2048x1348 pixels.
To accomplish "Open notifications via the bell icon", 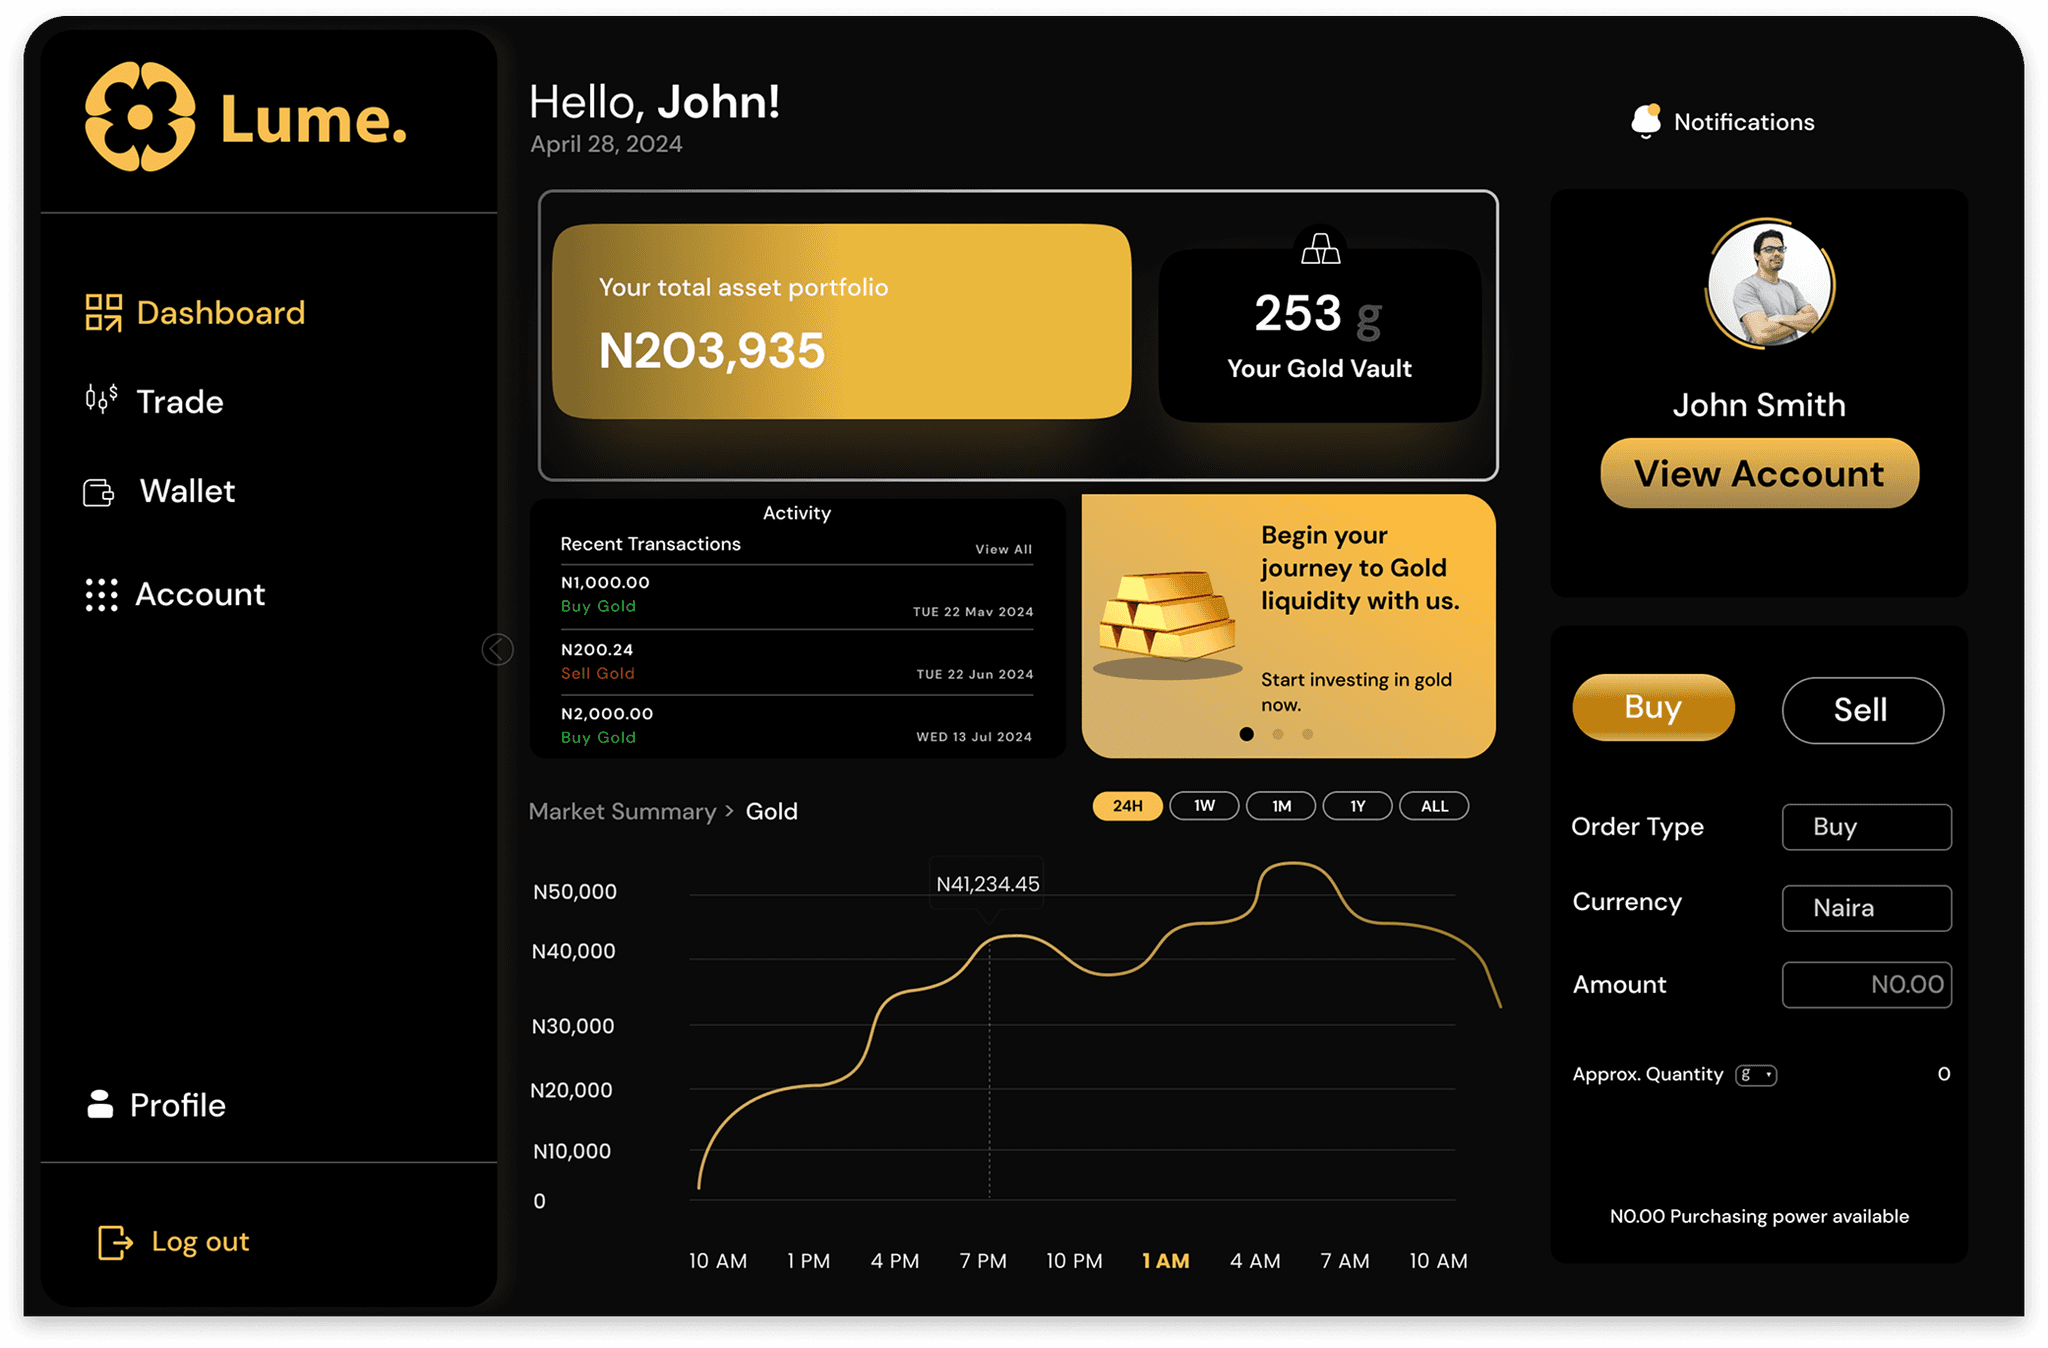I will 1646,121.
